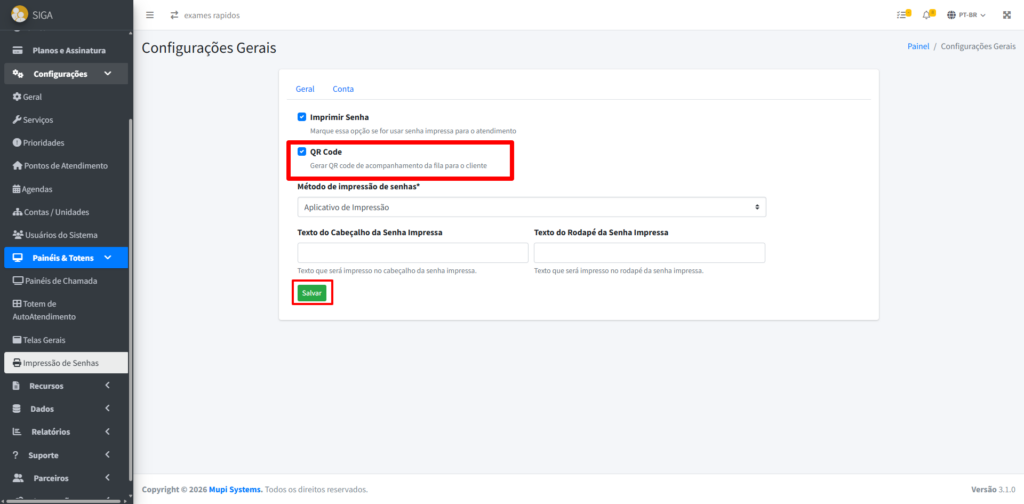The image size is (1024, 504).
Task: Toggle the QR Code checkbox
Action: tap(302, 152)
